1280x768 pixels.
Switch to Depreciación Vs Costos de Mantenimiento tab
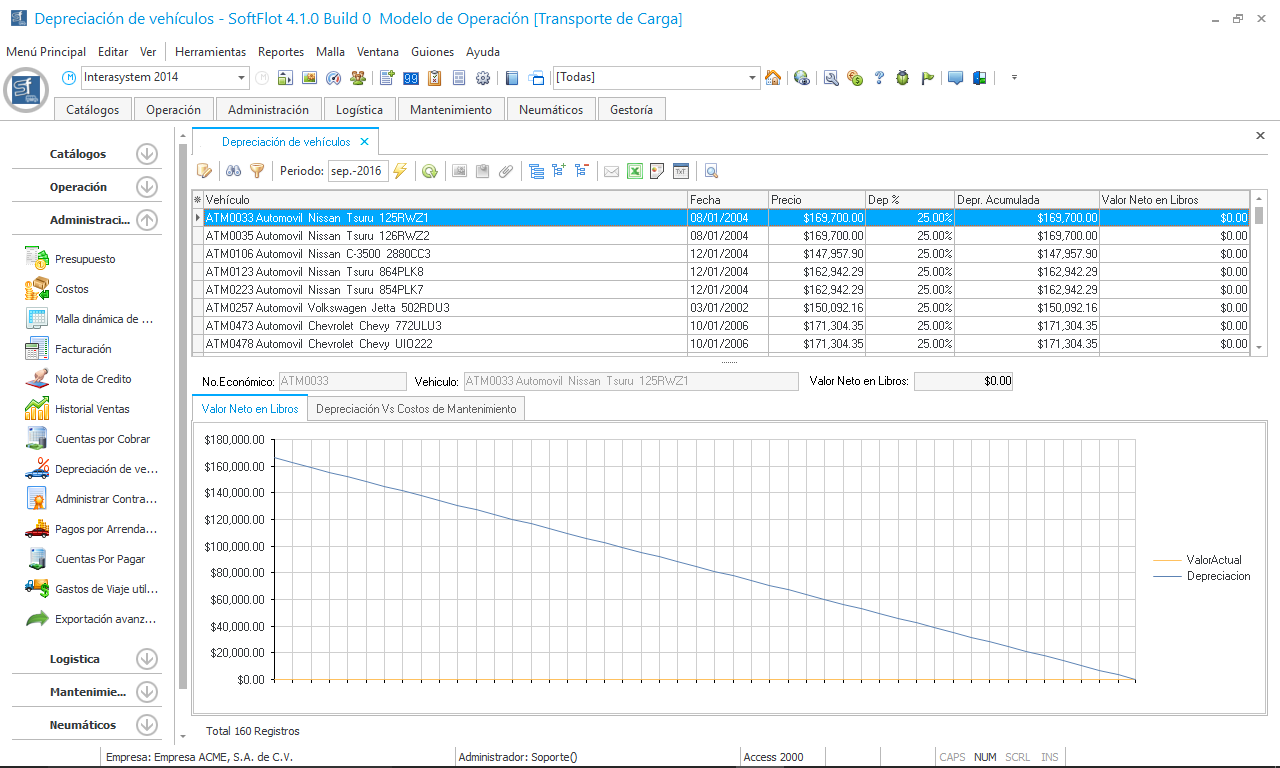tap(416, 409)
